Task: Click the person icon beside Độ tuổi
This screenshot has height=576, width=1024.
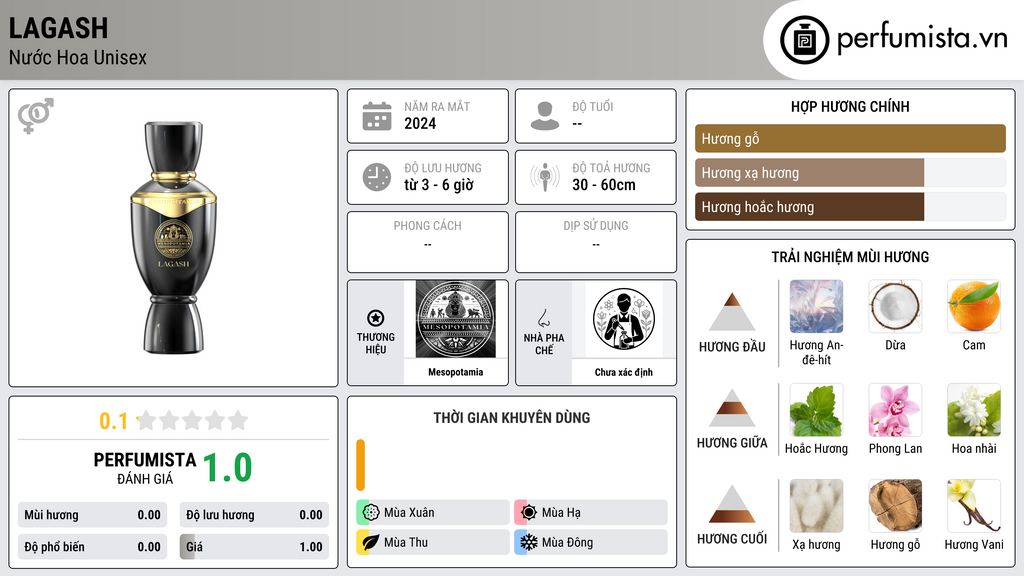Action: [545, 116]
